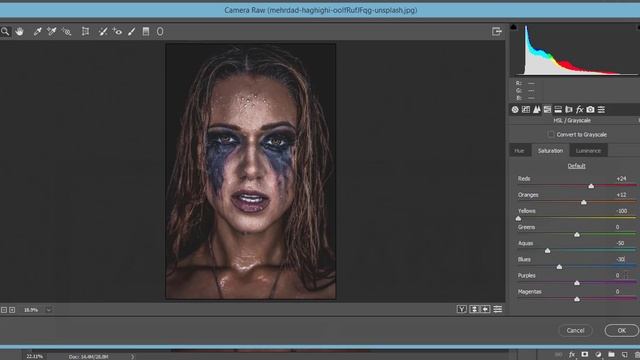Swap before and after settings icon
The image size is (640, 360).
coord(474,309)
